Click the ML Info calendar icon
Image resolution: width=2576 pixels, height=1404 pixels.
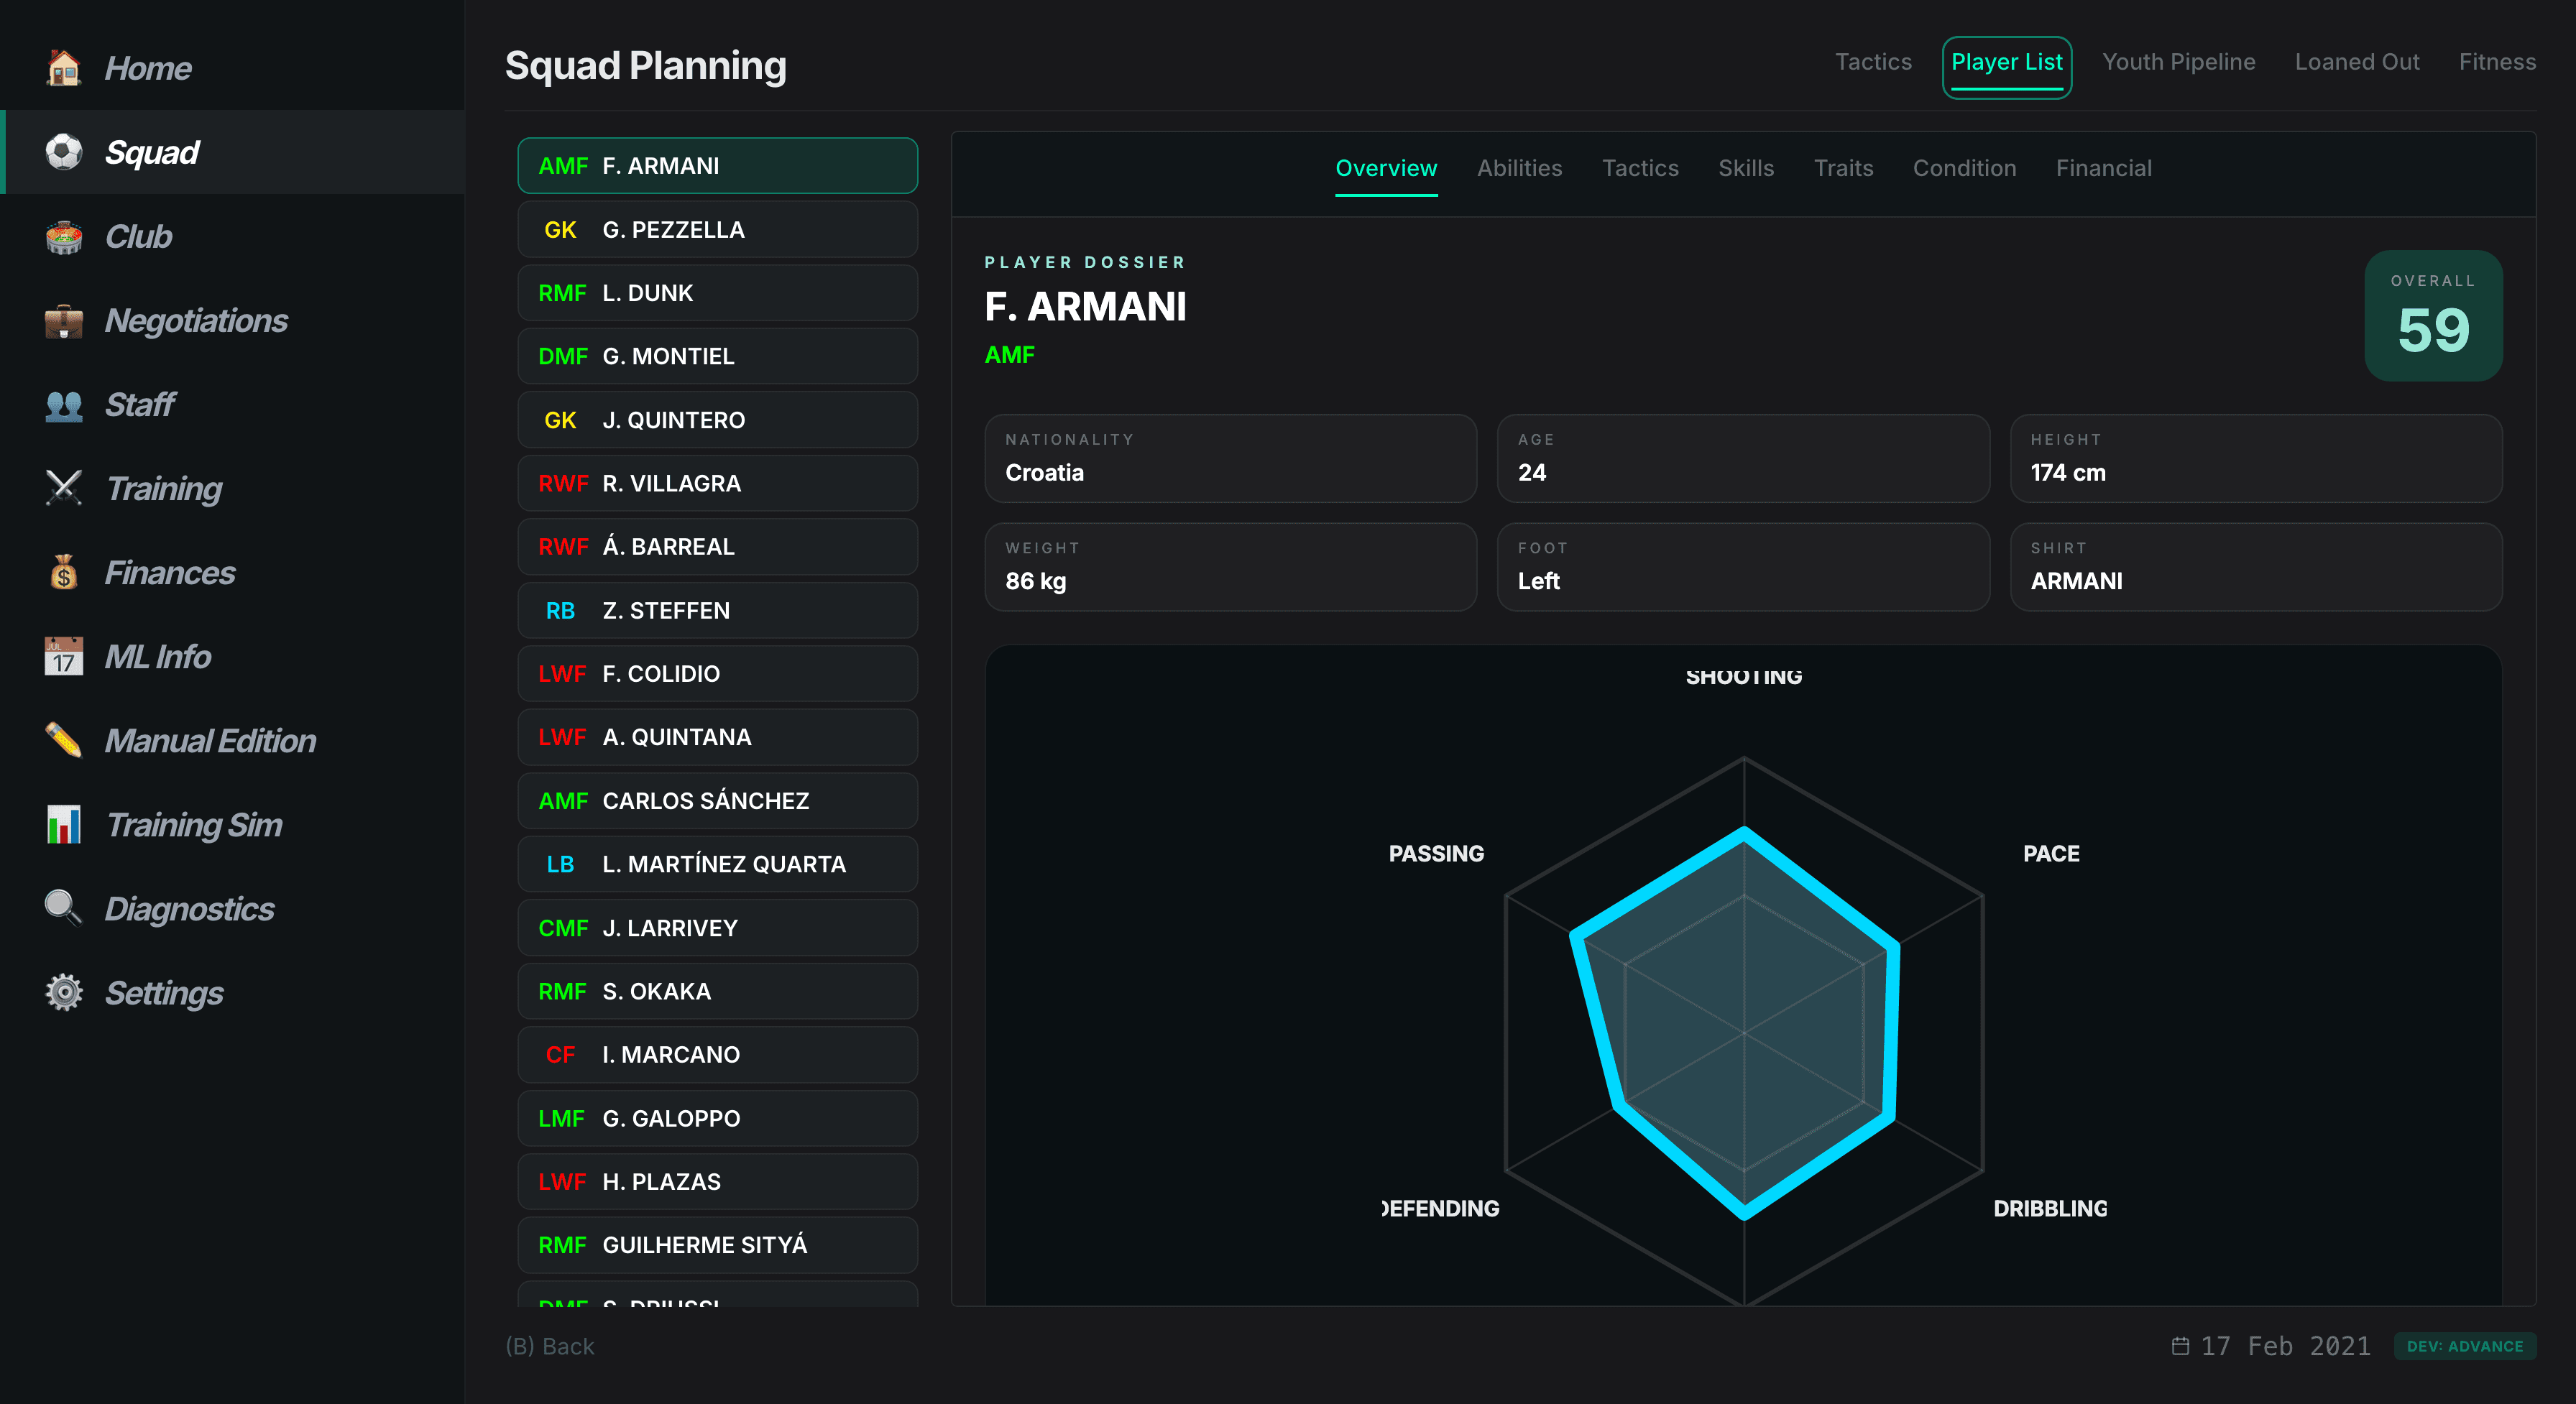click(x=64, y=656)
